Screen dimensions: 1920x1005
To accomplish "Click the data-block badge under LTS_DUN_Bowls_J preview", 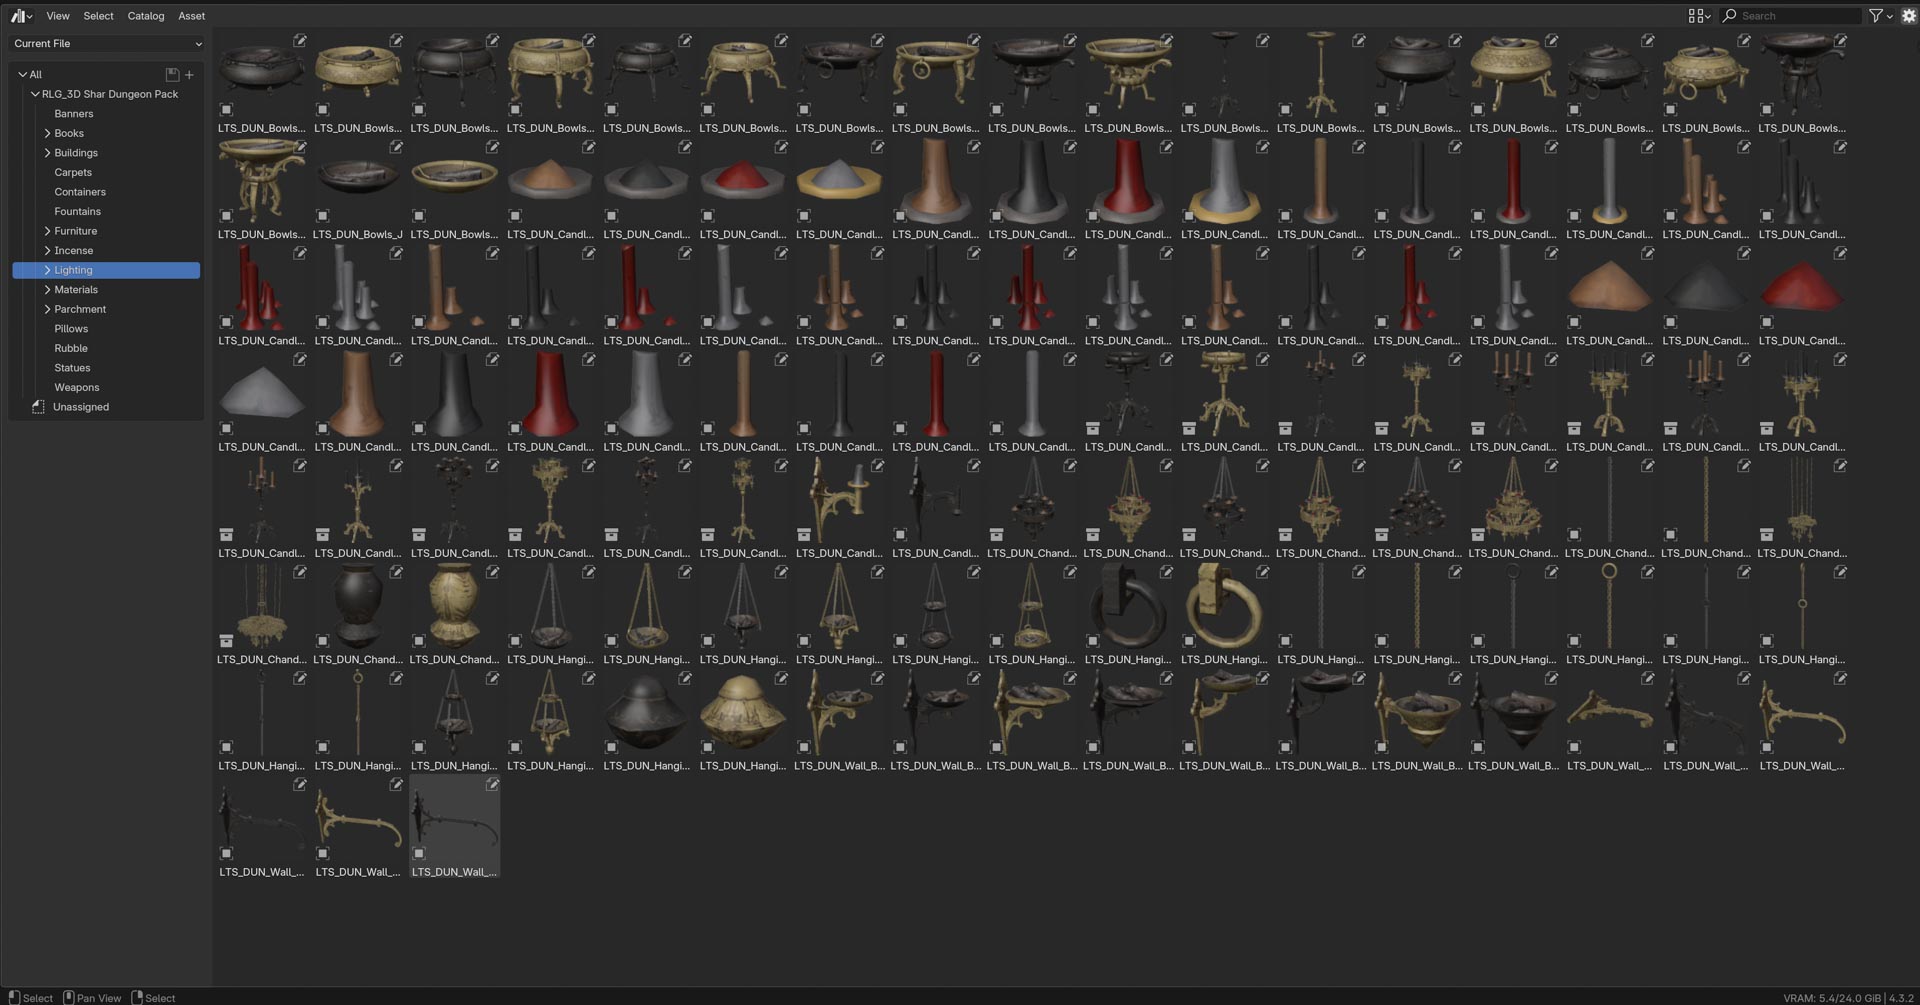I will (x=323, y=216).
